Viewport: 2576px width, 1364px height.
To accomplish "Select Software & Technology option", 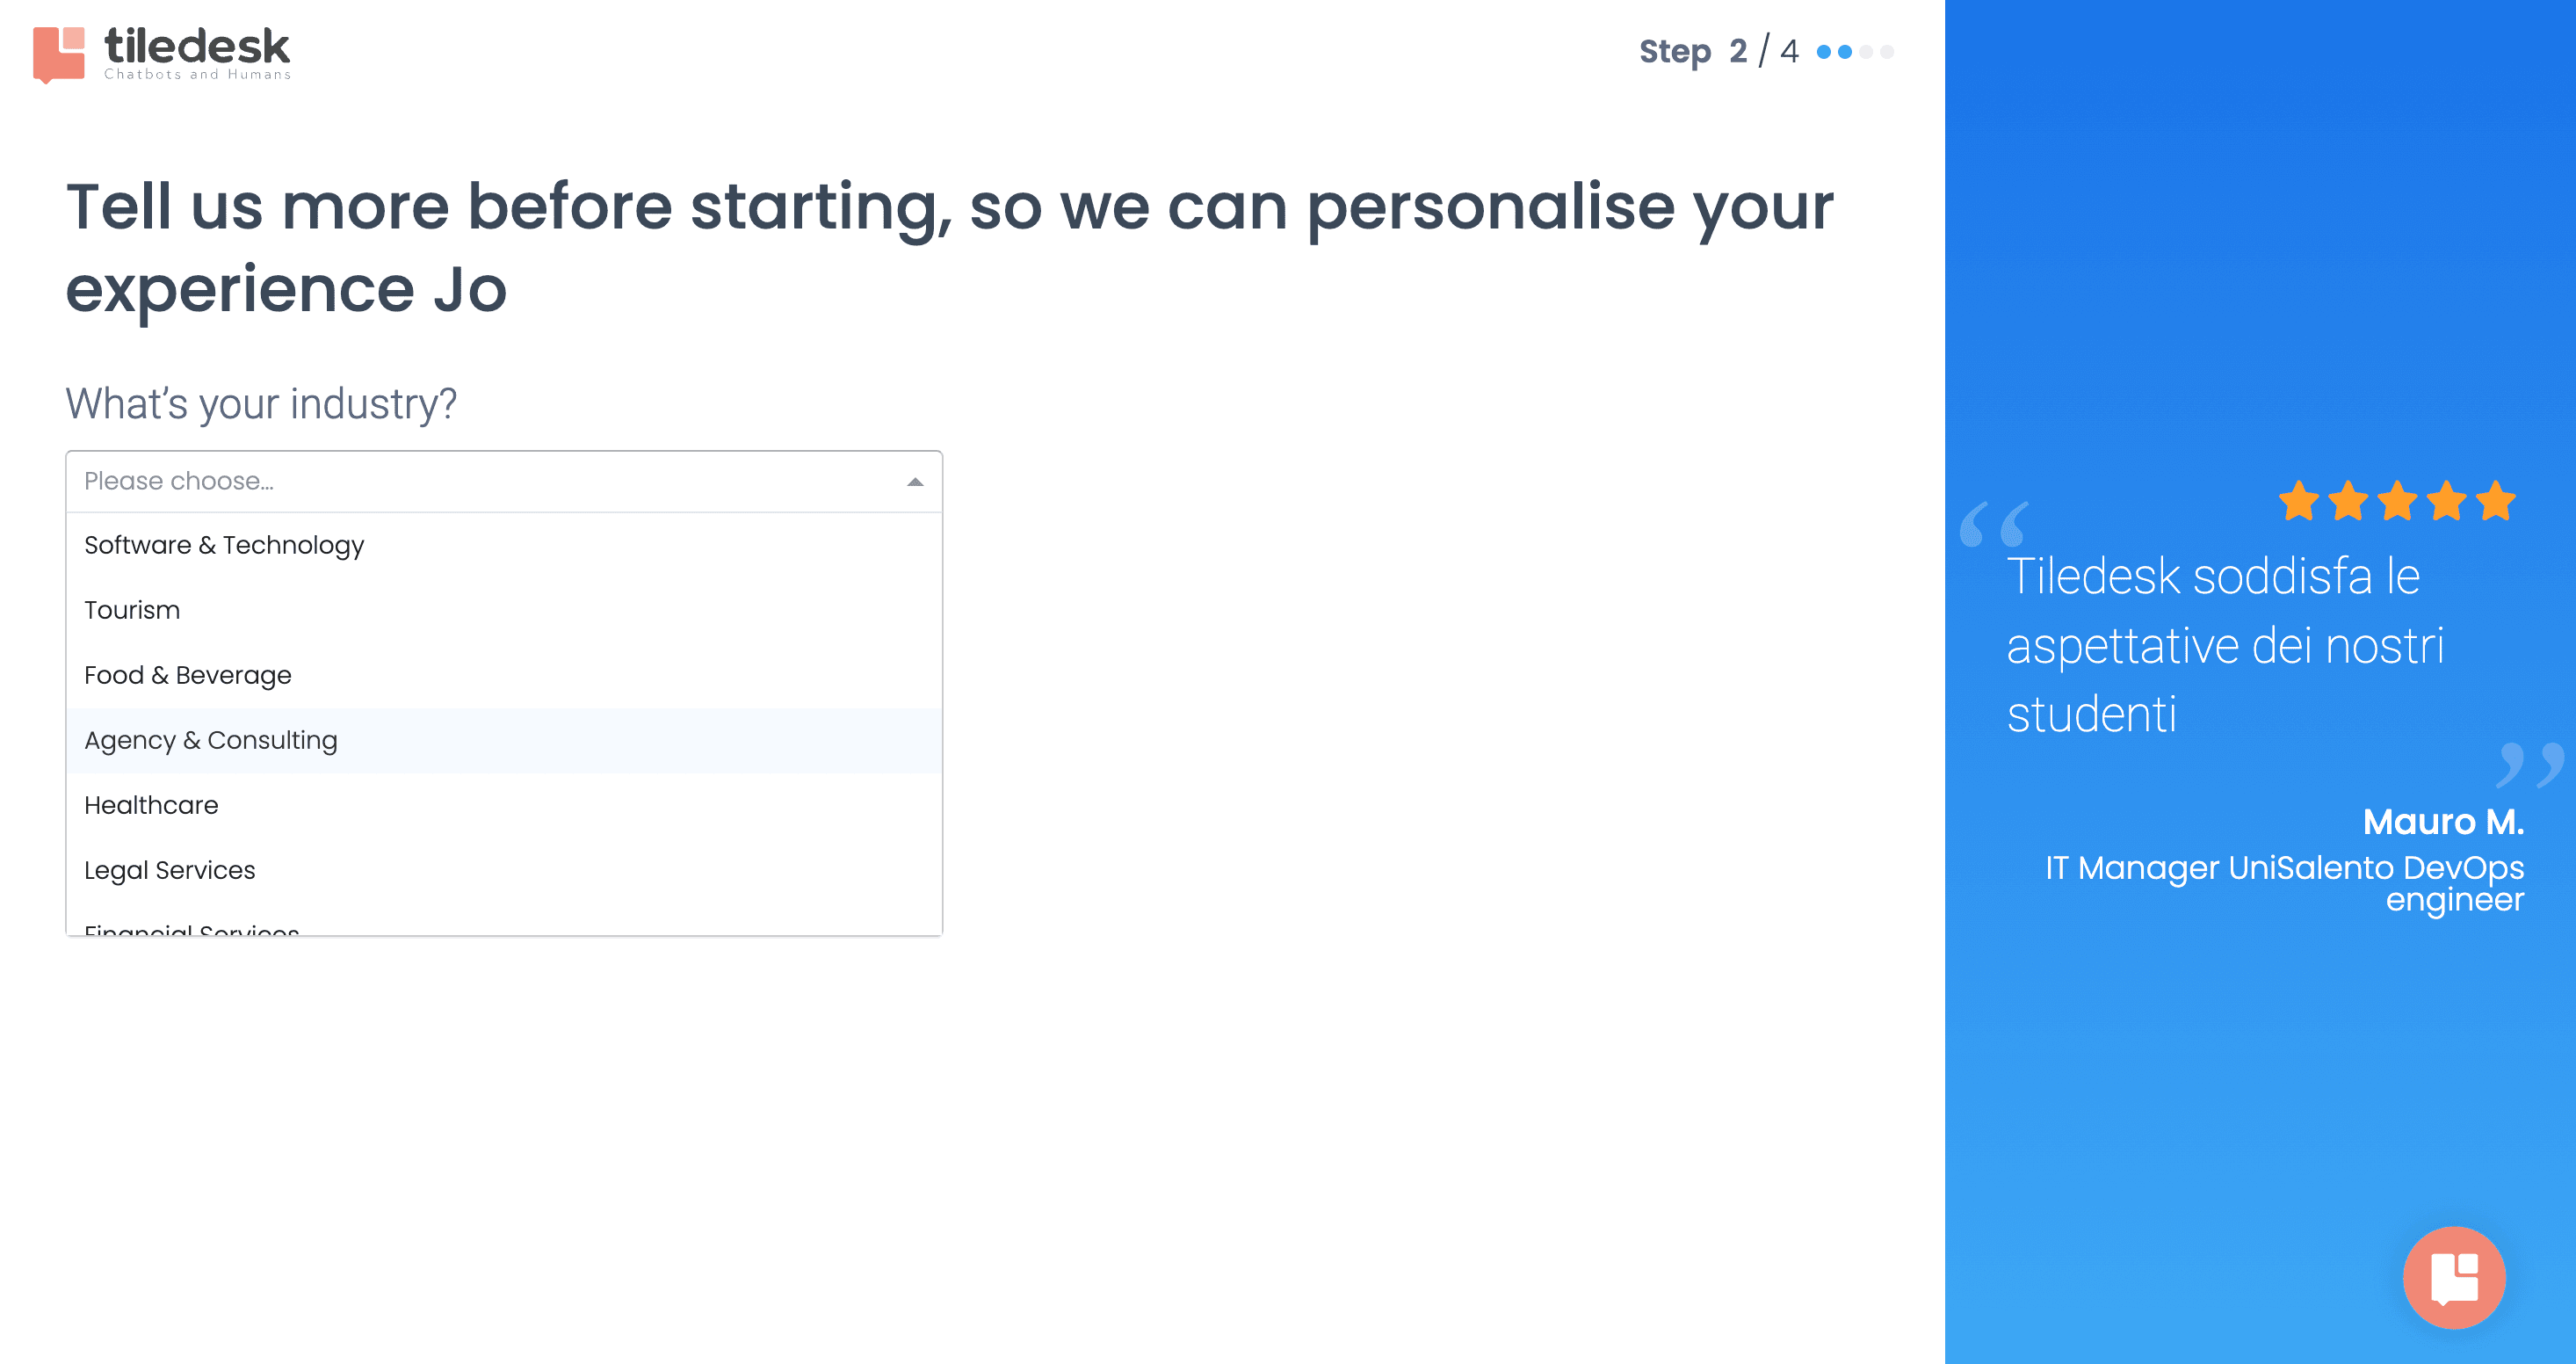I will click(x=504, y=545).
